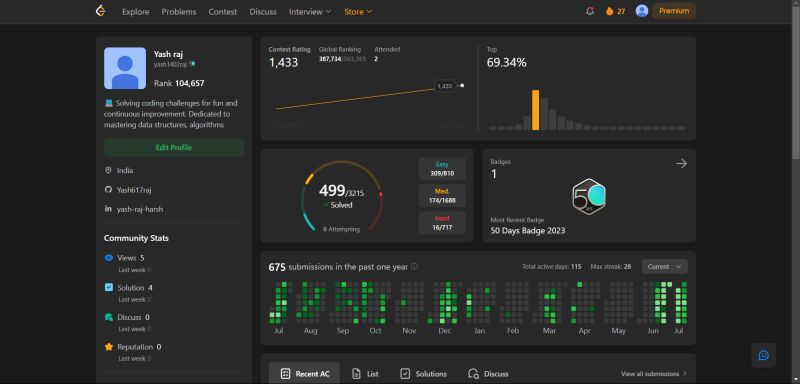Screen dimensions: 800x384
Task: Switch to the Solutions tab
Action: point(423,374)
